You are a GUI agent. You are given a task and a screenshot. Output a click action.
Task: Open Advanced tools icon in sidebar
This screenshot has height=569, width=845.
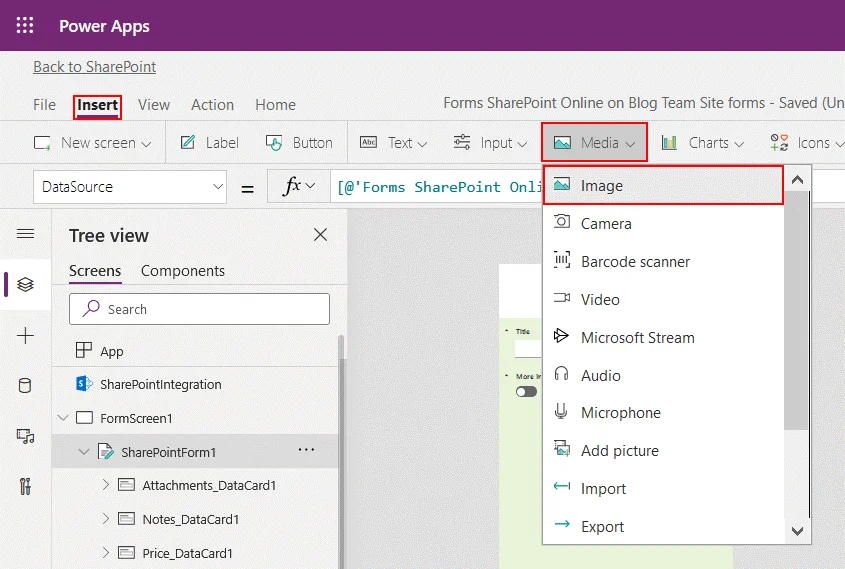click(x=26, y=487)
